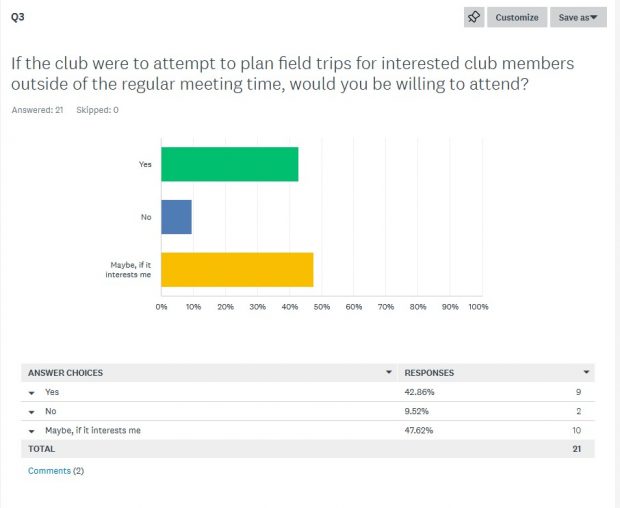Click the Yes label on chart axis
Viewport: 620px width, 508px height.
coord(145,164)
